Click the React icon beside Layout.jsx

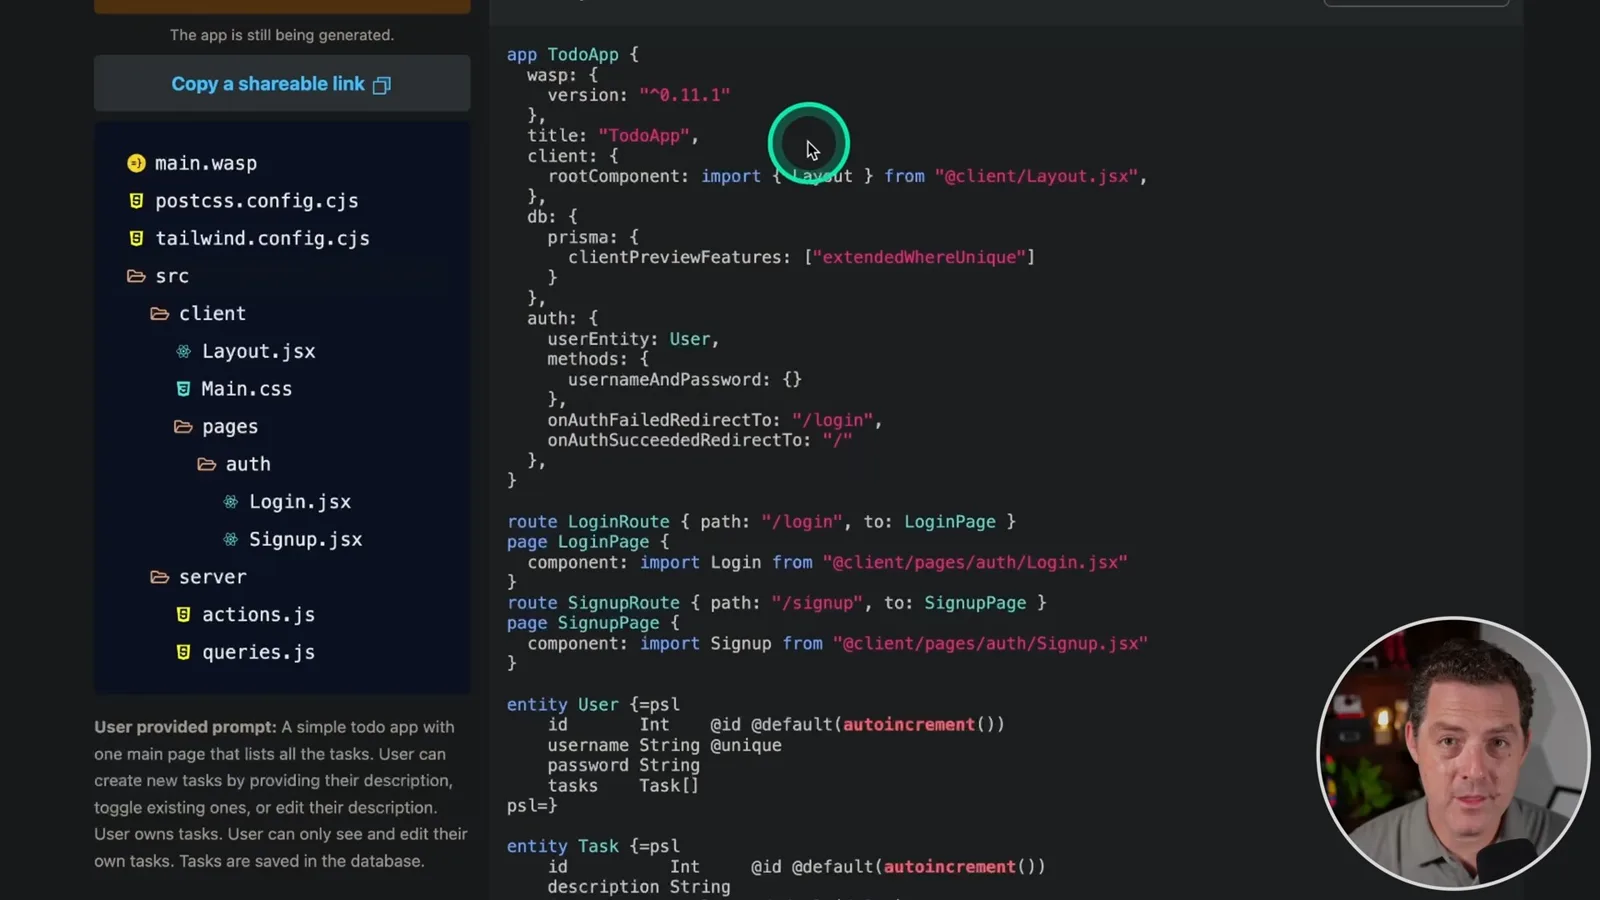tap(183, 351)
